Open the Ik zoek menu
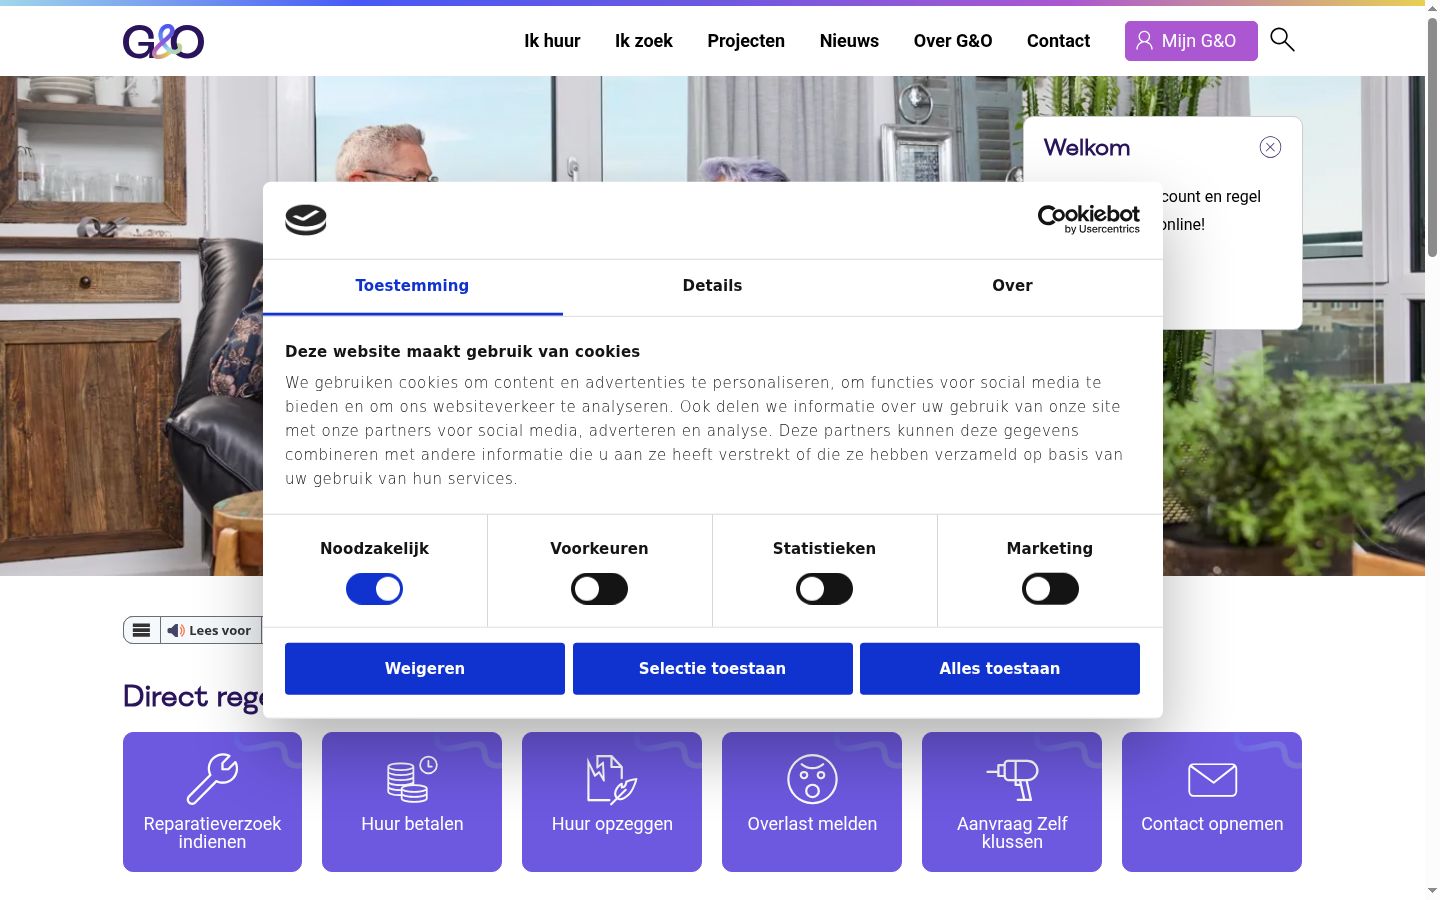 tap(644, 41)
